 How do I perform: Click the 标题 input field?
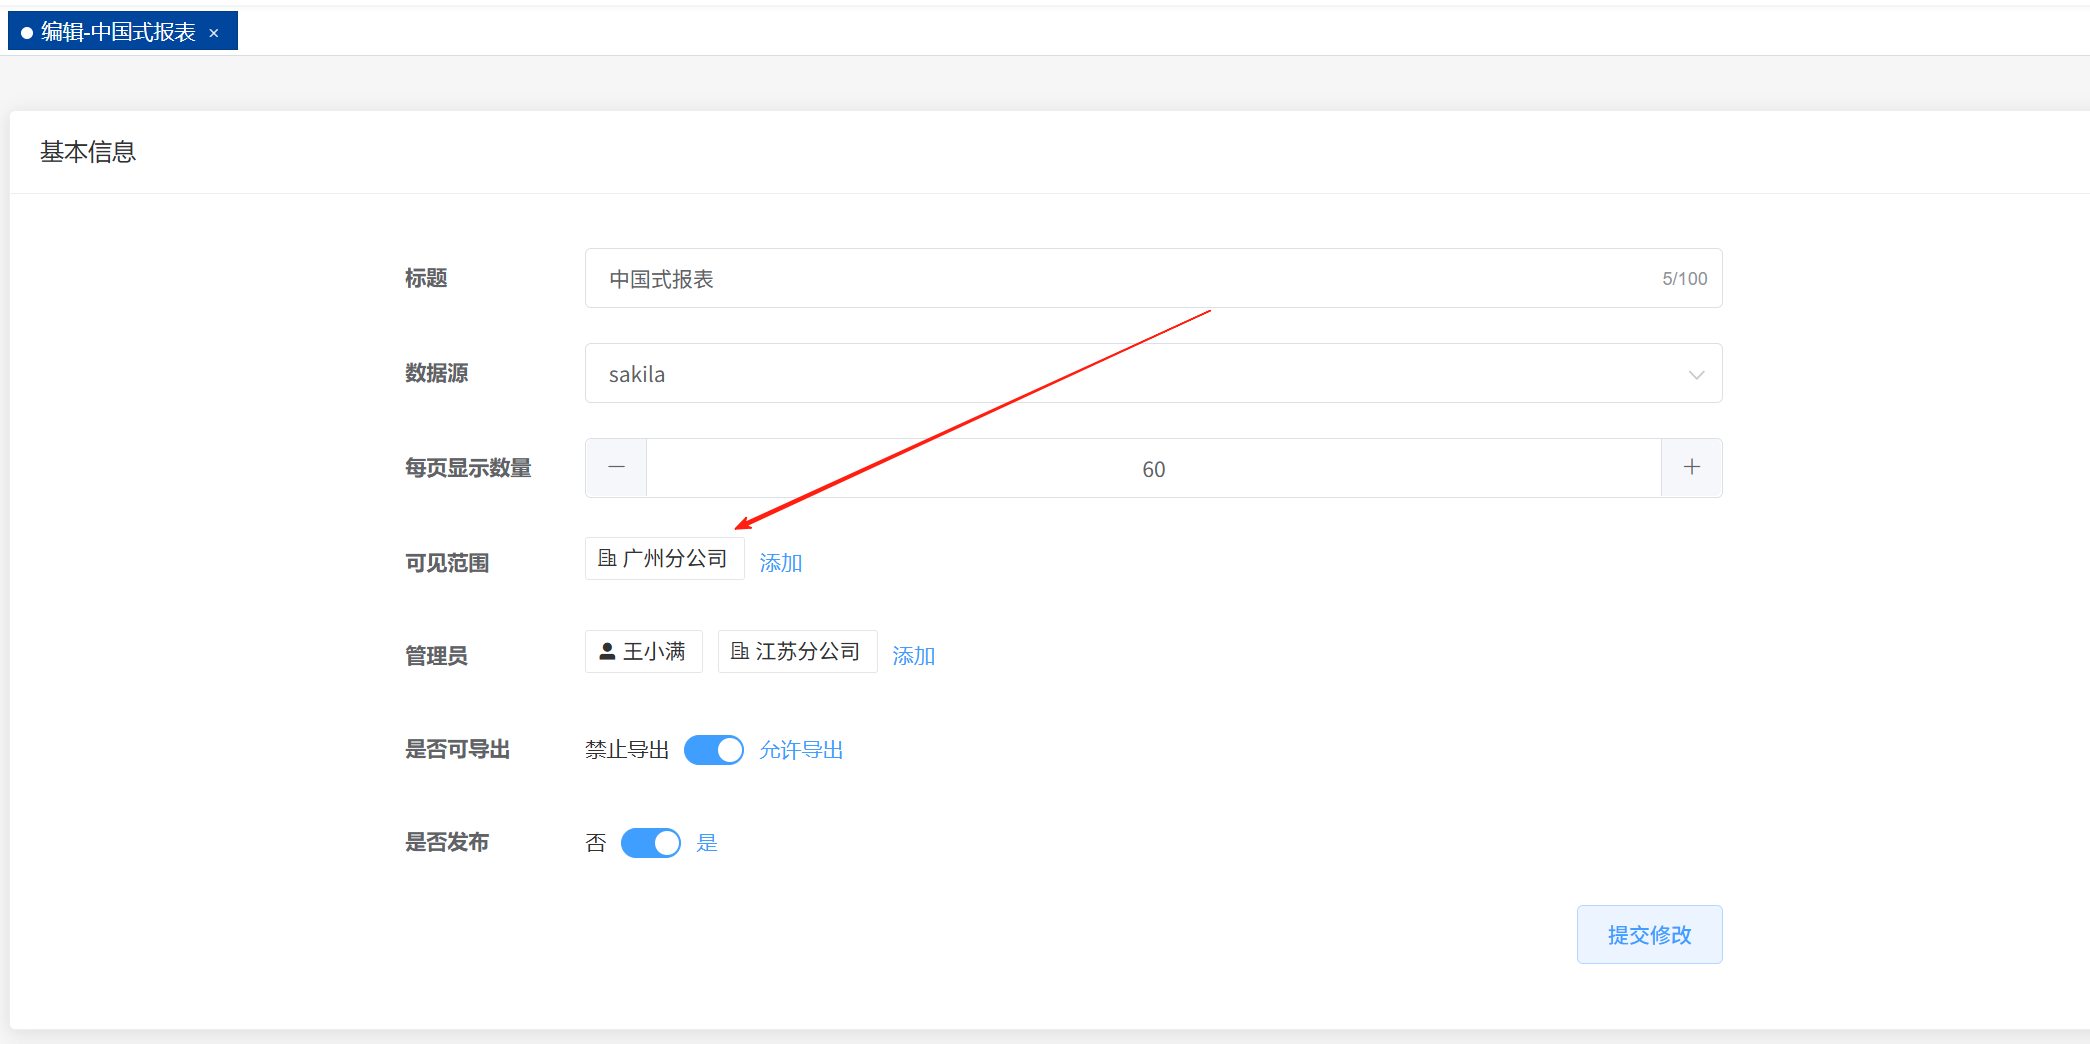(1120, 279)
